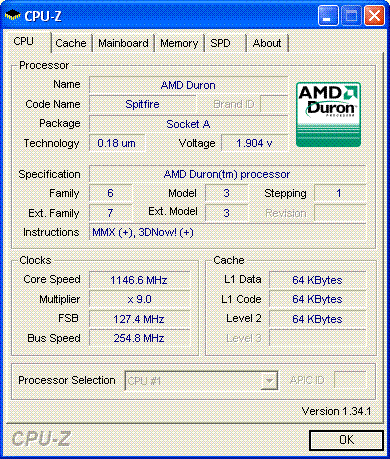390x459 pixels.
Task: Click the OK button
Action: pyautogui.click(x=347, y=440)
